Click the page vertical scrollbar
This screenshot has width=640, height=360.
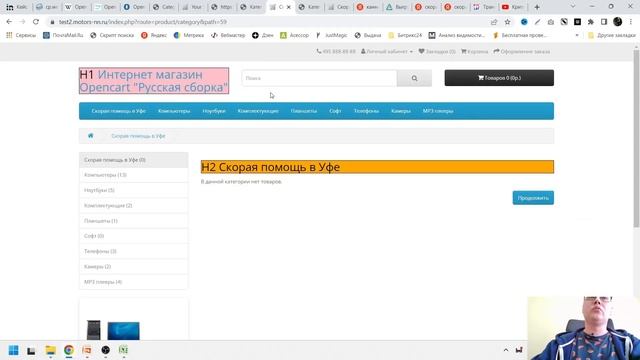(636, 139)
